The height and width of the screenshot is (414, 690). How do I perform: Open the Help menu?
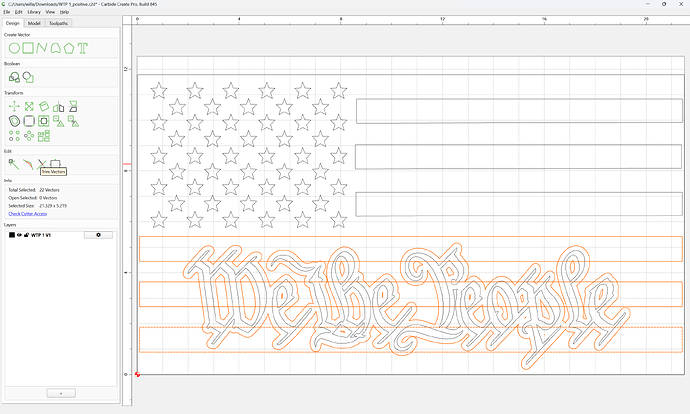tap(64, 12)
